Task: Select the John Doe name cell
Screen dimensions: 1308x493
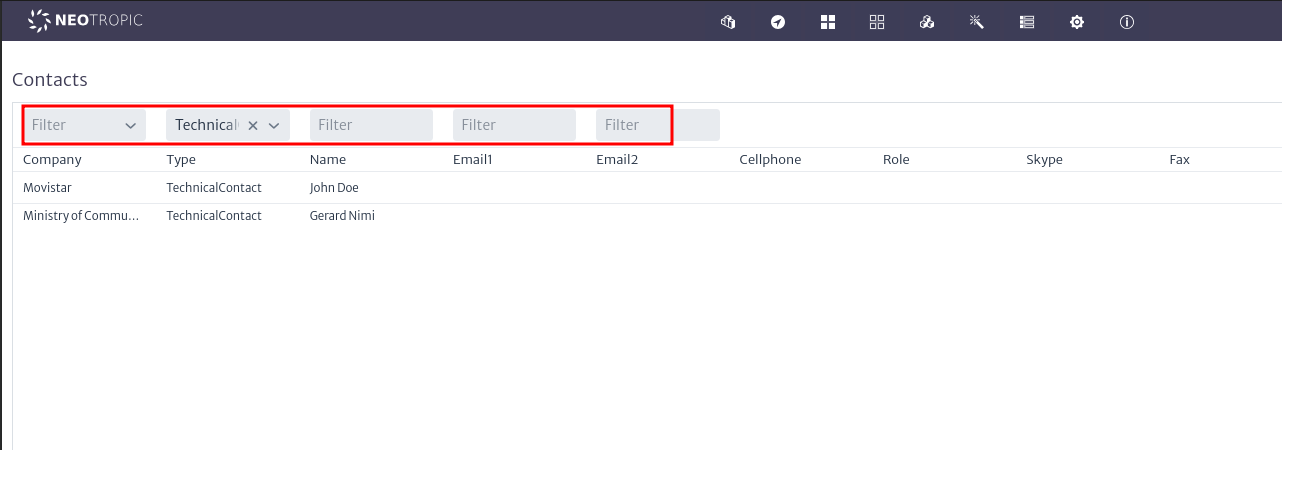Action: pos(334,187)
